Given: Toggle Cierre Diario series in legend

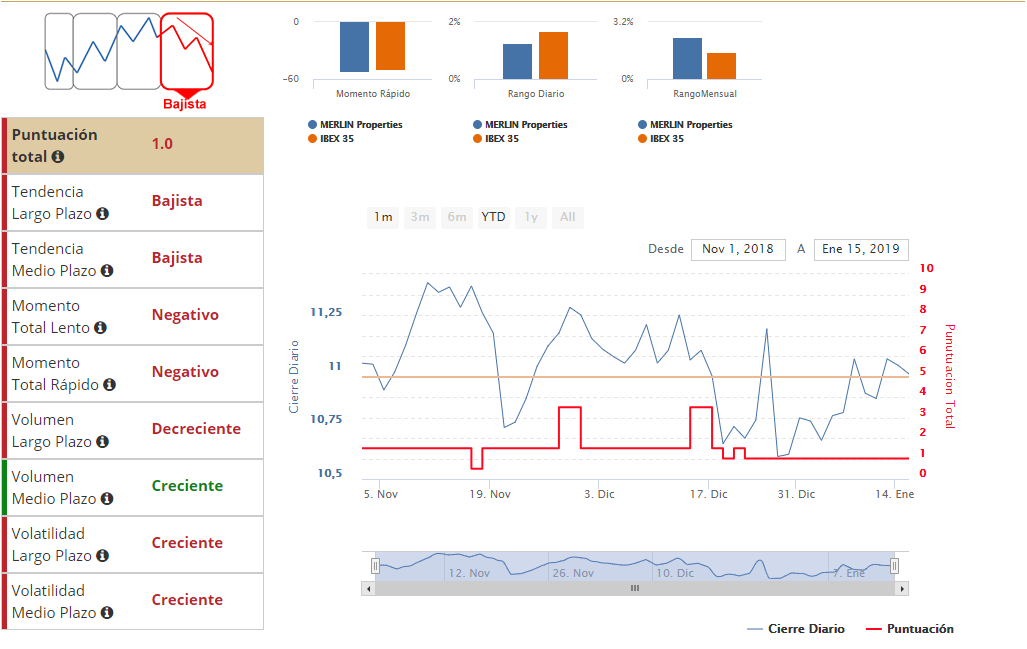Looking at the screenshot, I should click(796, 629).
